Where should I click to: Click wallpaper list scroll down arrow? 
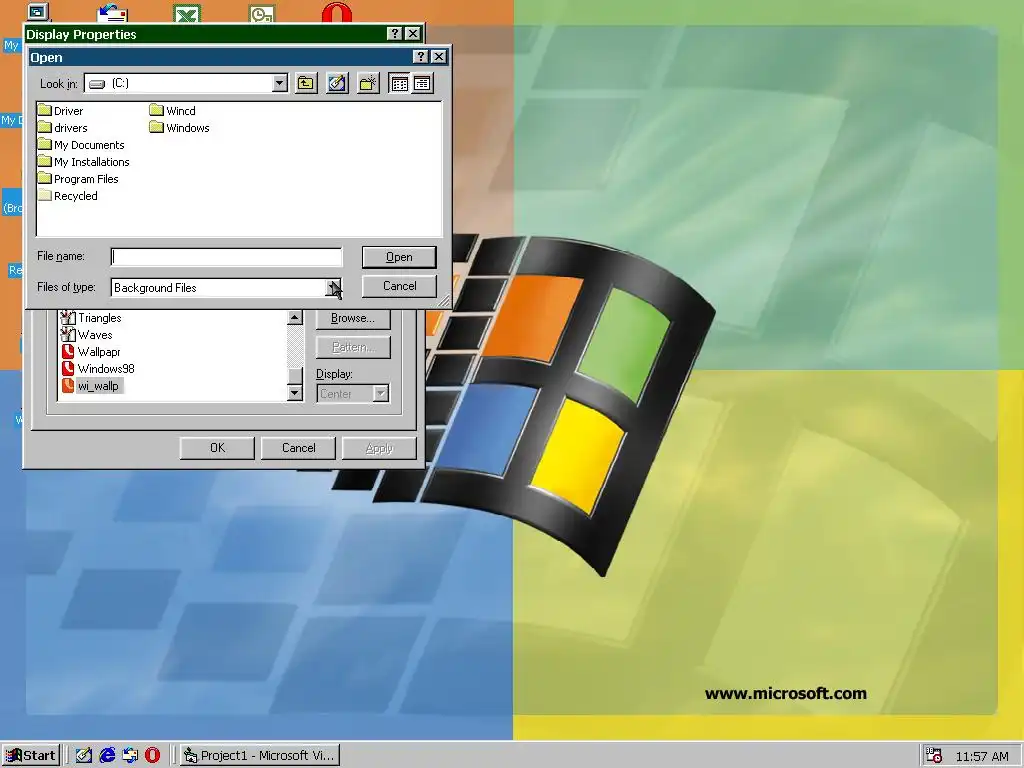coord(295,392)
